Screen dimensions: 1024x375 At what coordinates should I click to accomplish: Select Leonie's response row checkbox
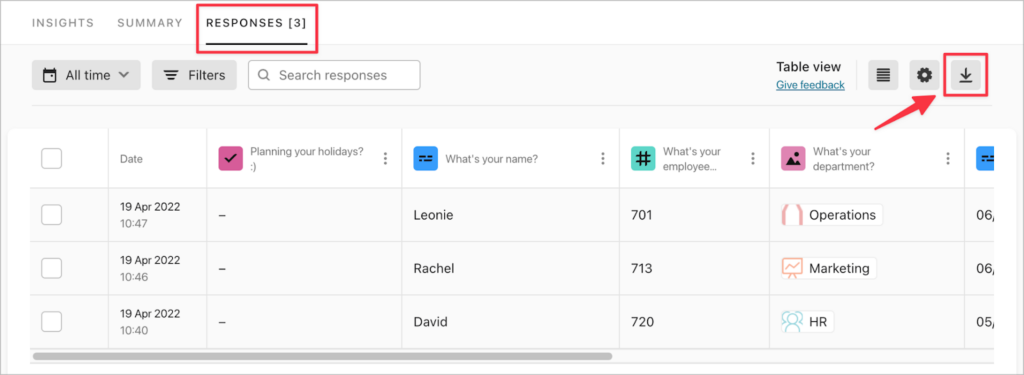point(52,214)
